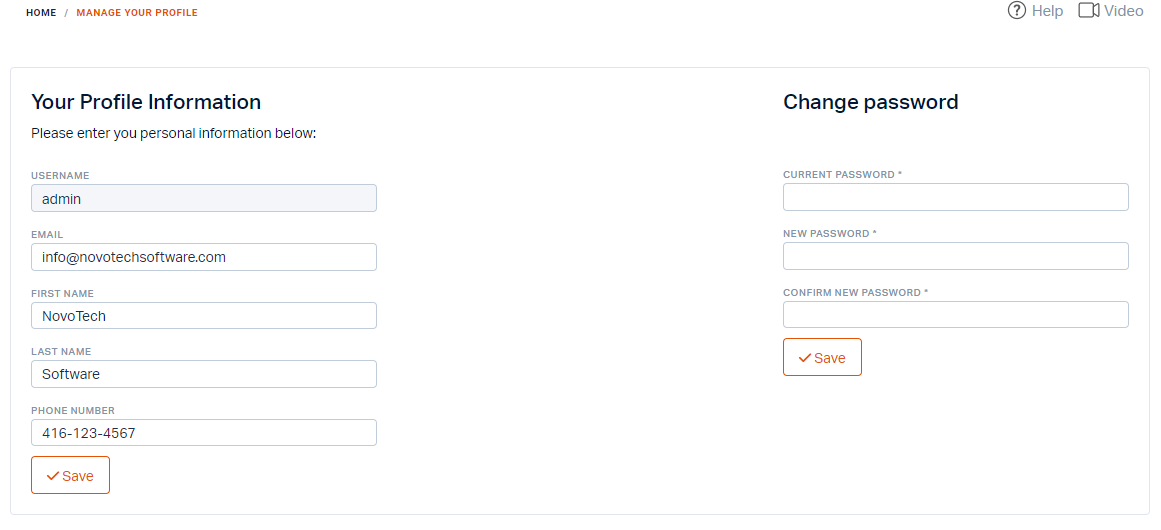This screenshot has width=1161, height=530.
Task: Click the disabled Username field showing admin
Action: [204, 198]
